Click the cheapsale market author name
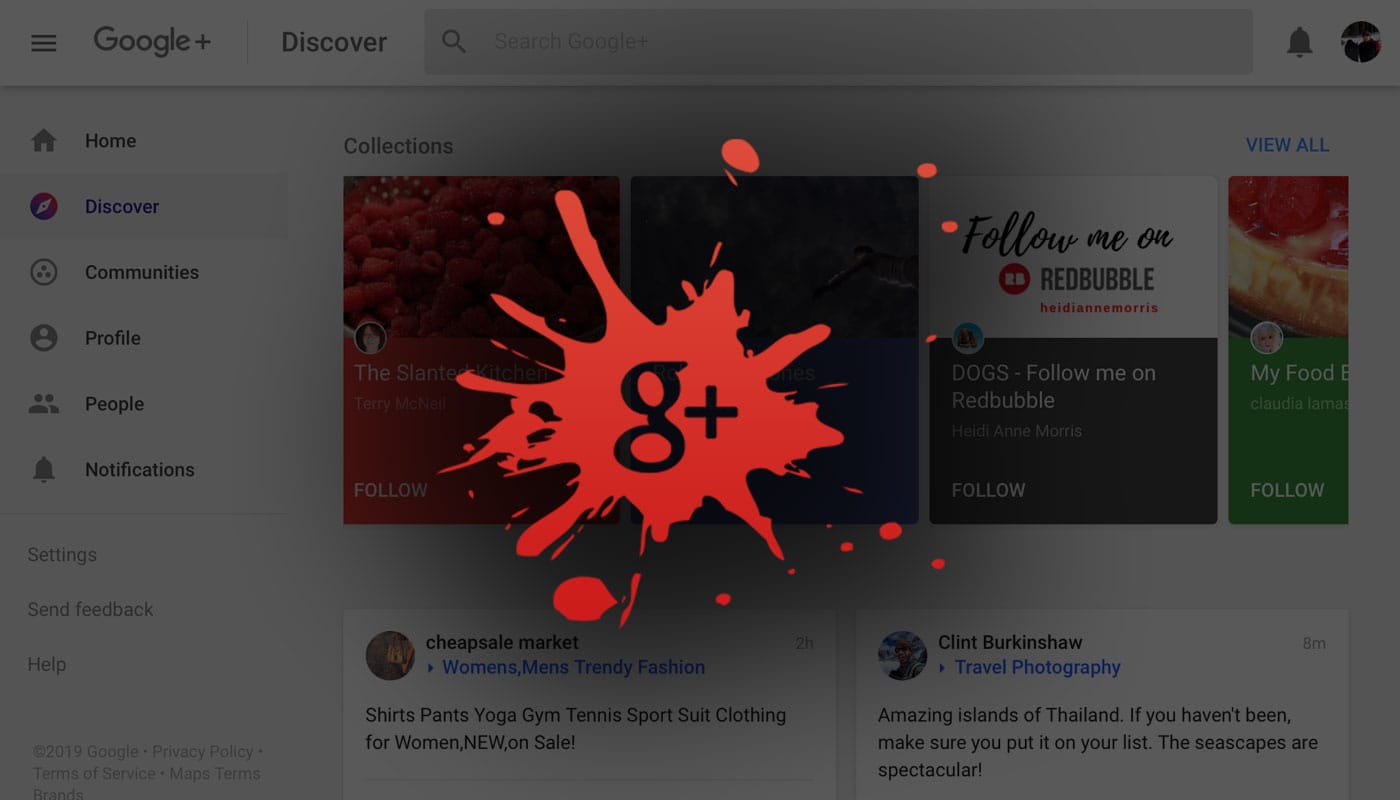Viewport: 1400px width, 800px height. (502, 643)
